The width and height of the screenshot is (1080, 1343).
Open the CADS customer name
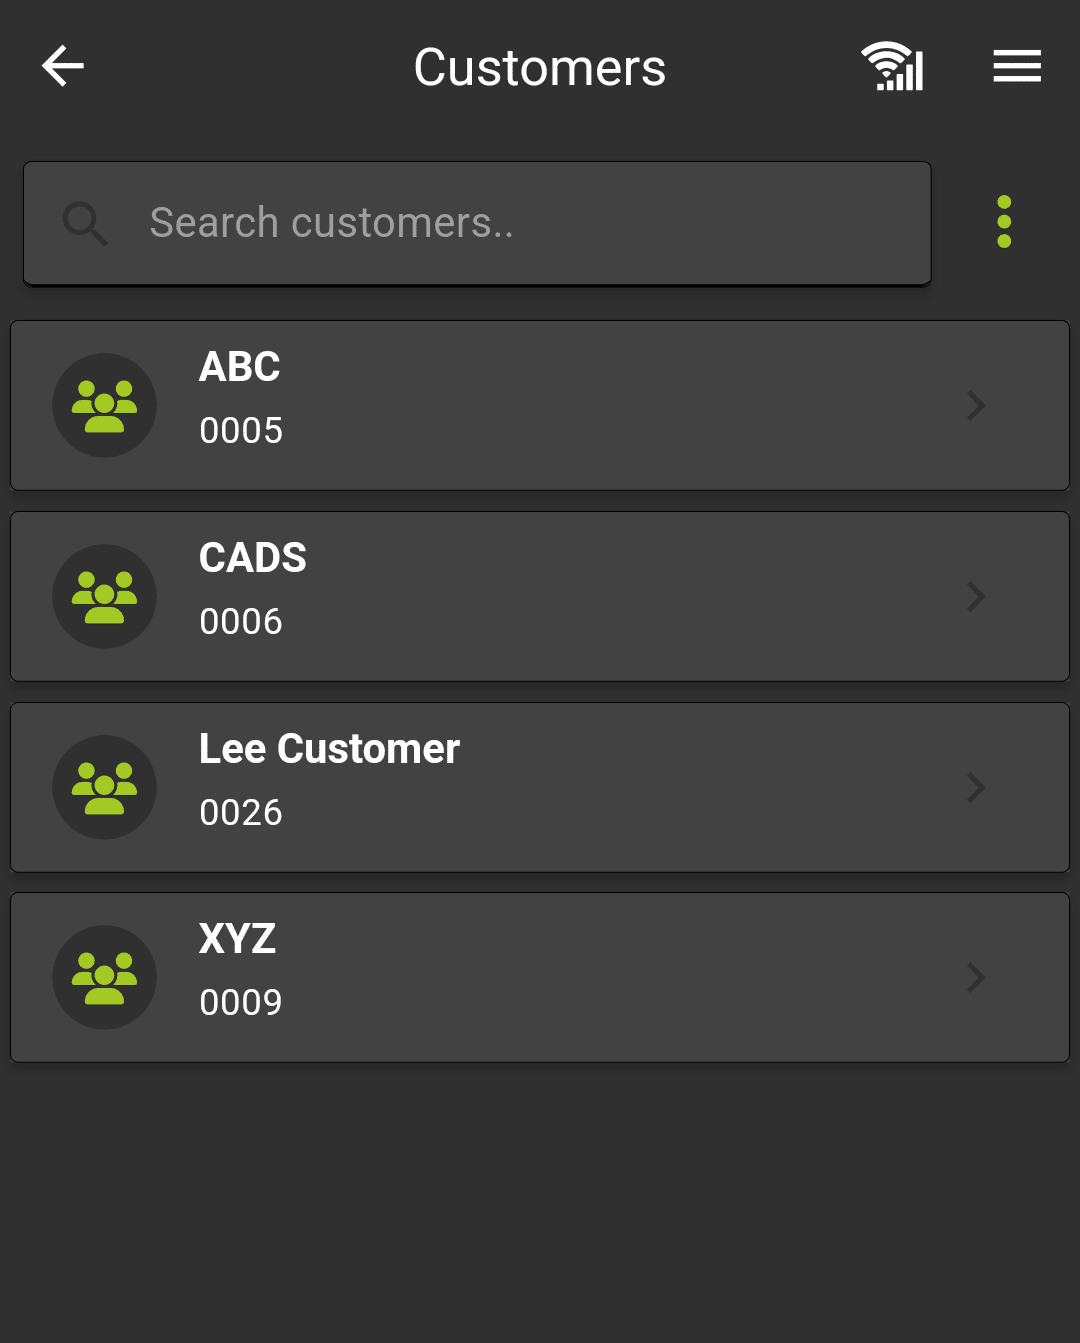point(253,558)
